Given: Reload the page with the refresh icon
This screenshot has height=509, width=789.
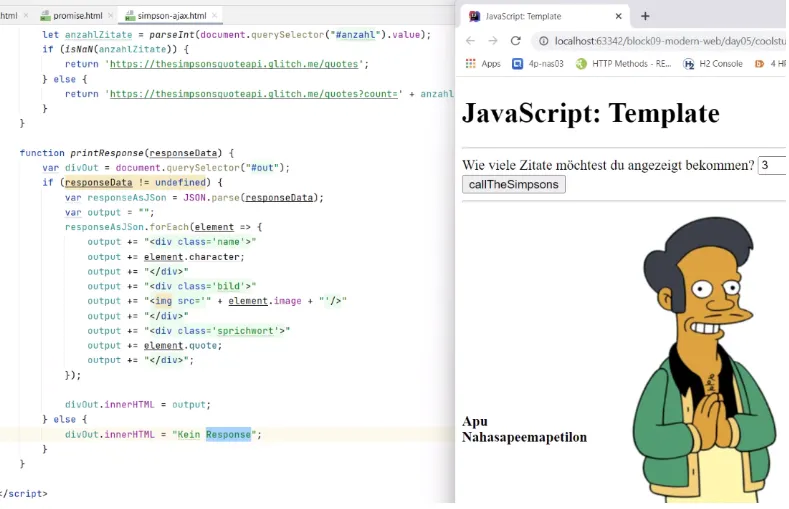Looking at the screenshot, I should [516, 41].
